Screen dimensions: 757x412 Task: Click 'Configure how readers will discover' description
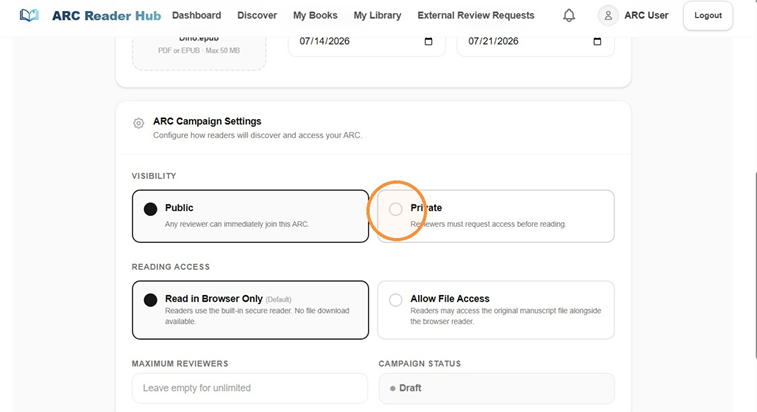(x=257, y=135)
